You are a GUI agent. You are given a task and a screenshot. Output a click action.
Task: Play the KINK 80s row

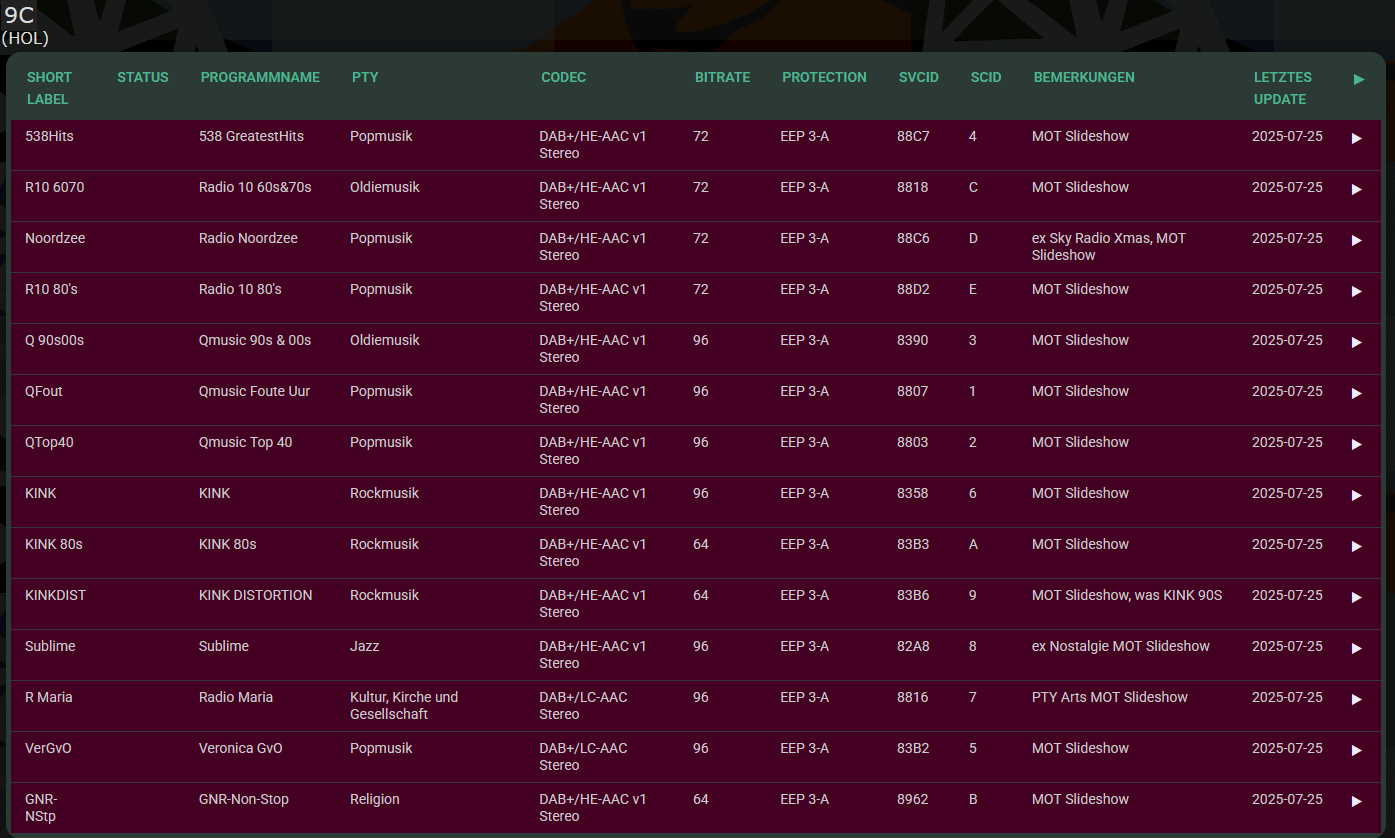point(1356,546)
